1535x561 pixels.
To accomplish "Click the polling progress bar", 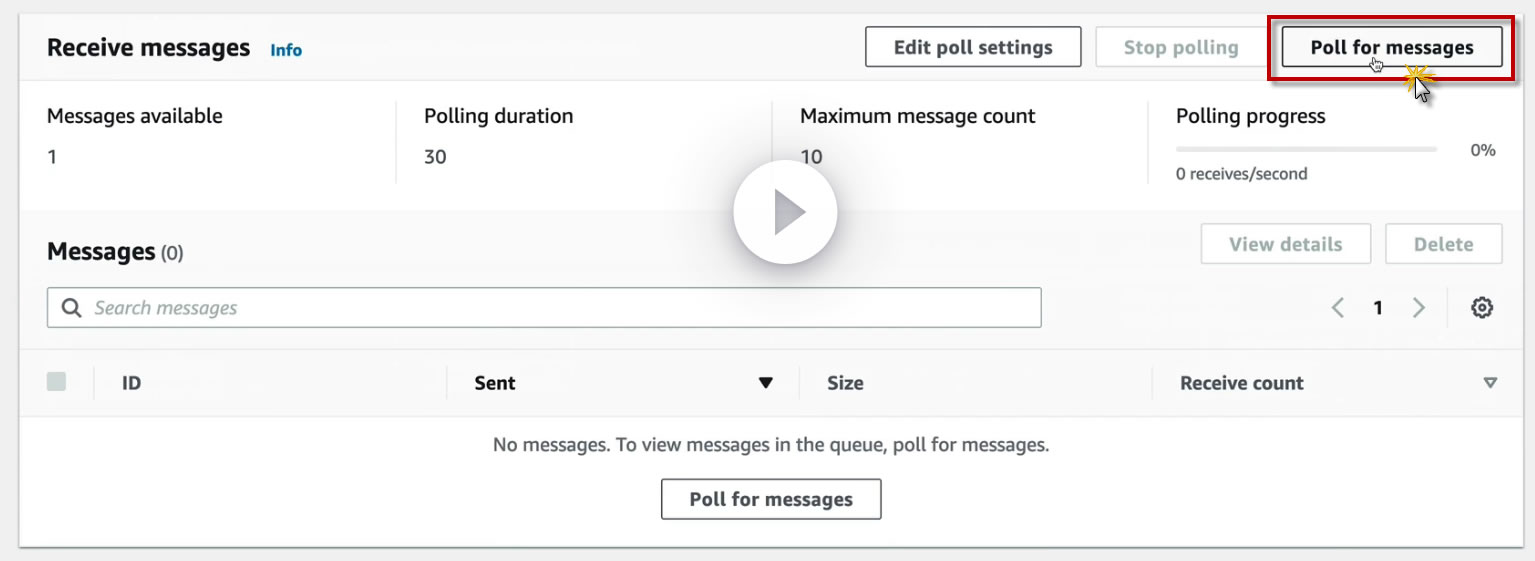I will coord(1306,150).
